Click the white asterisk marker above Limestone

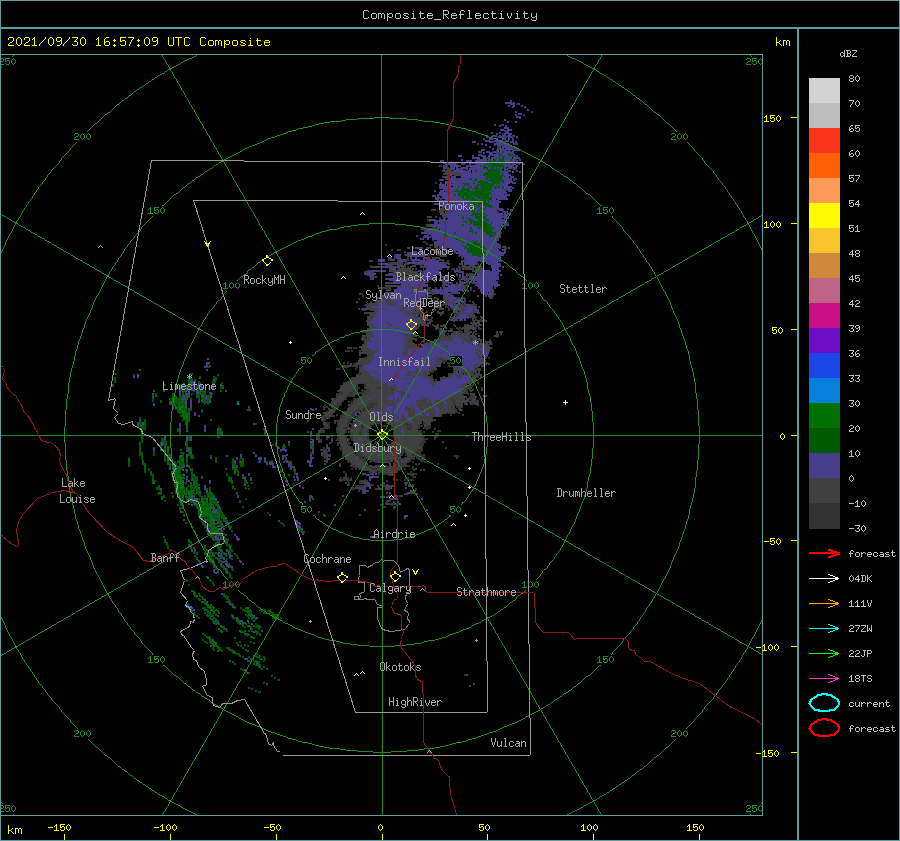click(189, 377)
